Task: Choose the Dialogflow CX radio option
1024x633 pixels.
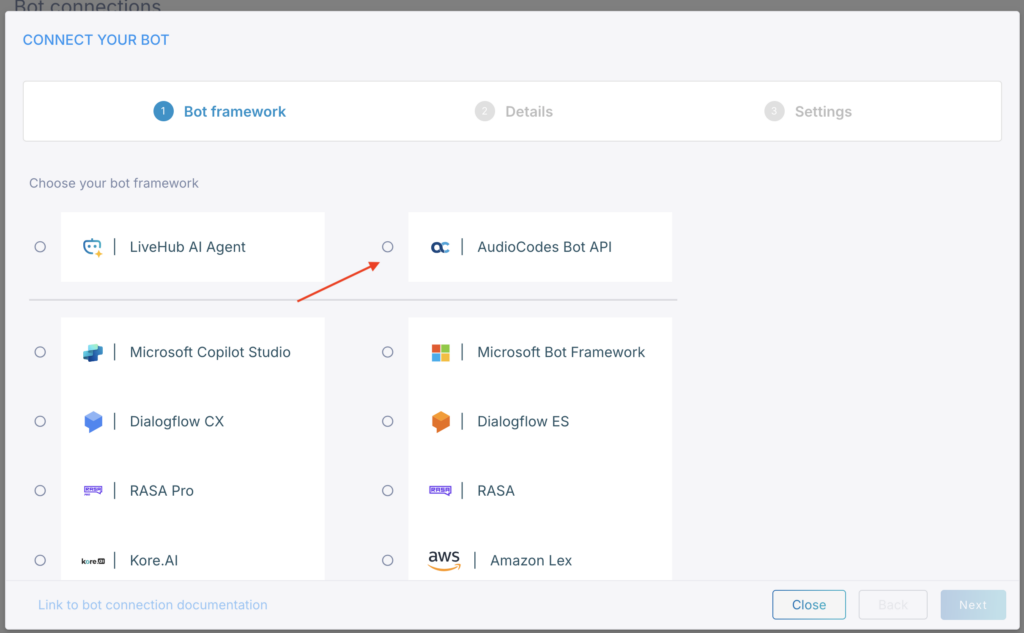Action: 40,422
